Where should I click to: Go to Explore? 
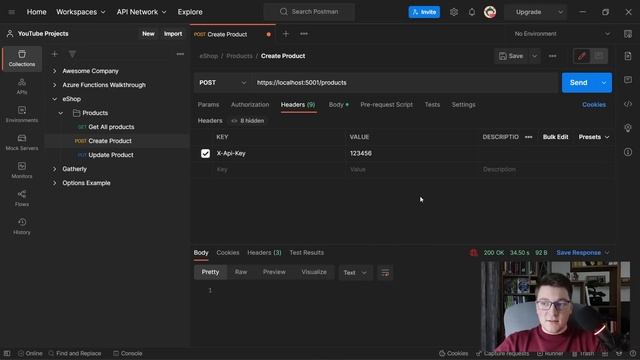(x=190, y=12)
